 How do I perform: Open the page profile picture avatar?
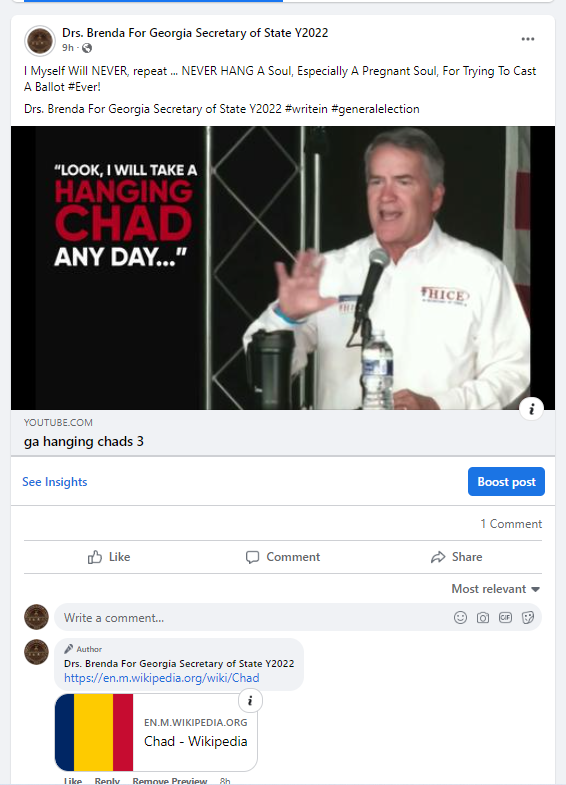coord(40,41)
